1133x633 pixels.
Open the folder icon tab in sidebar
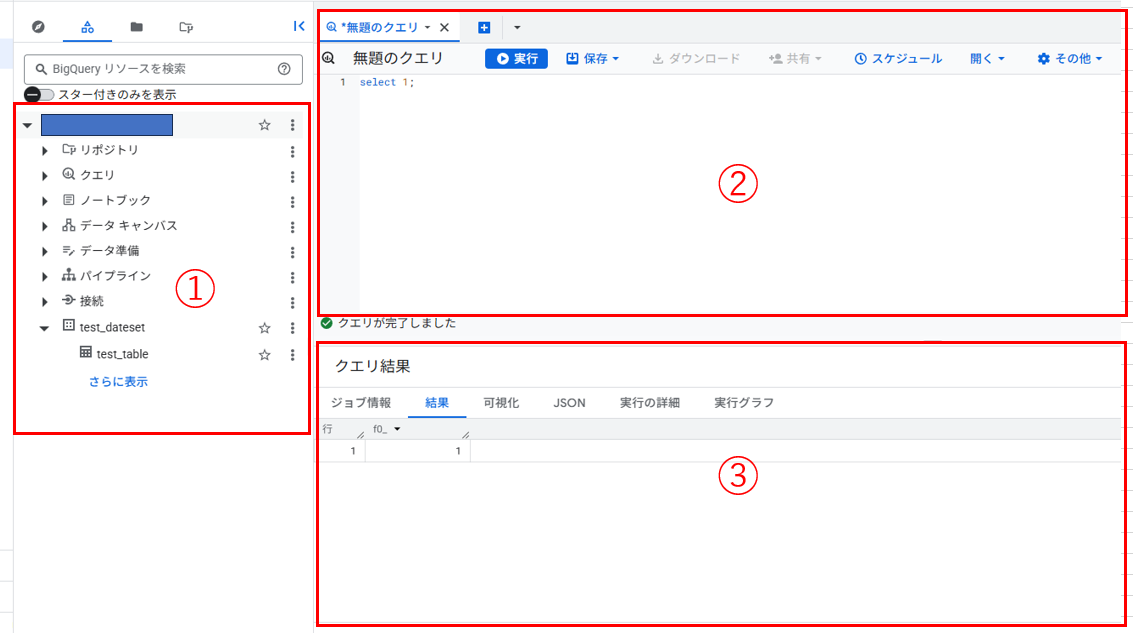coord(136,27)
